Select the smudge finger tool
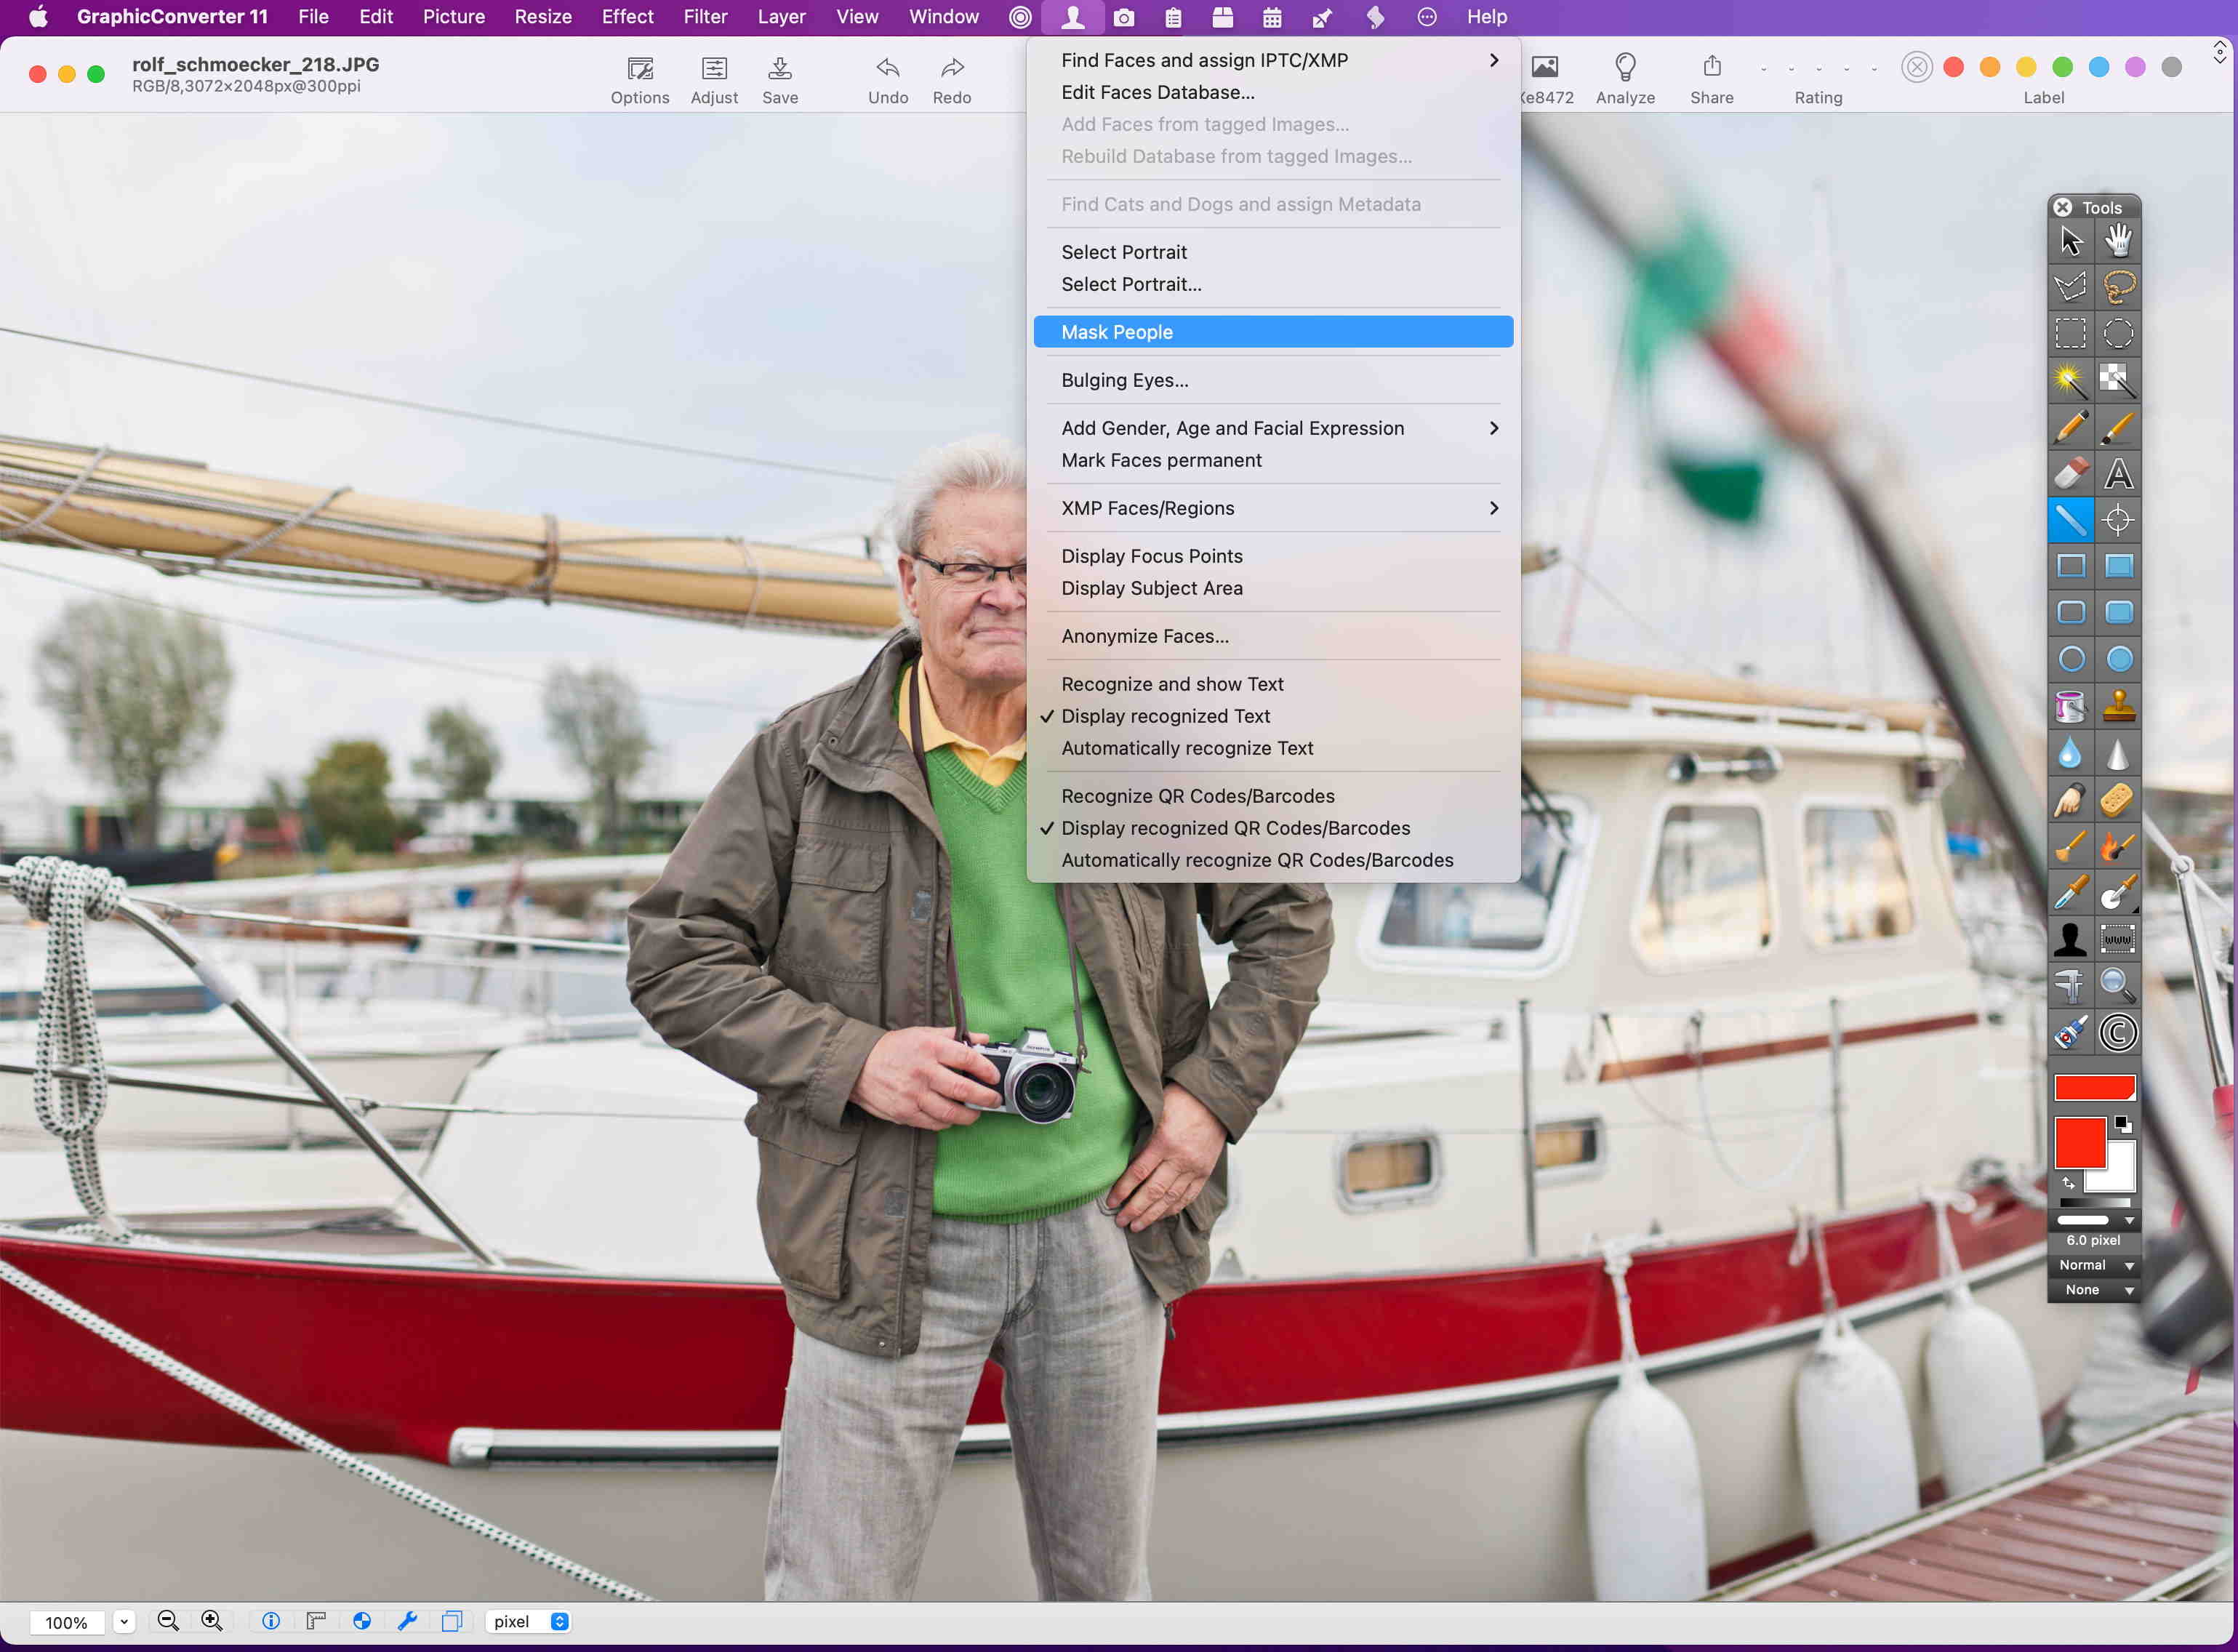Image resolution: width=2238 pixels, height=1652 pixels. click(2070, 799)
